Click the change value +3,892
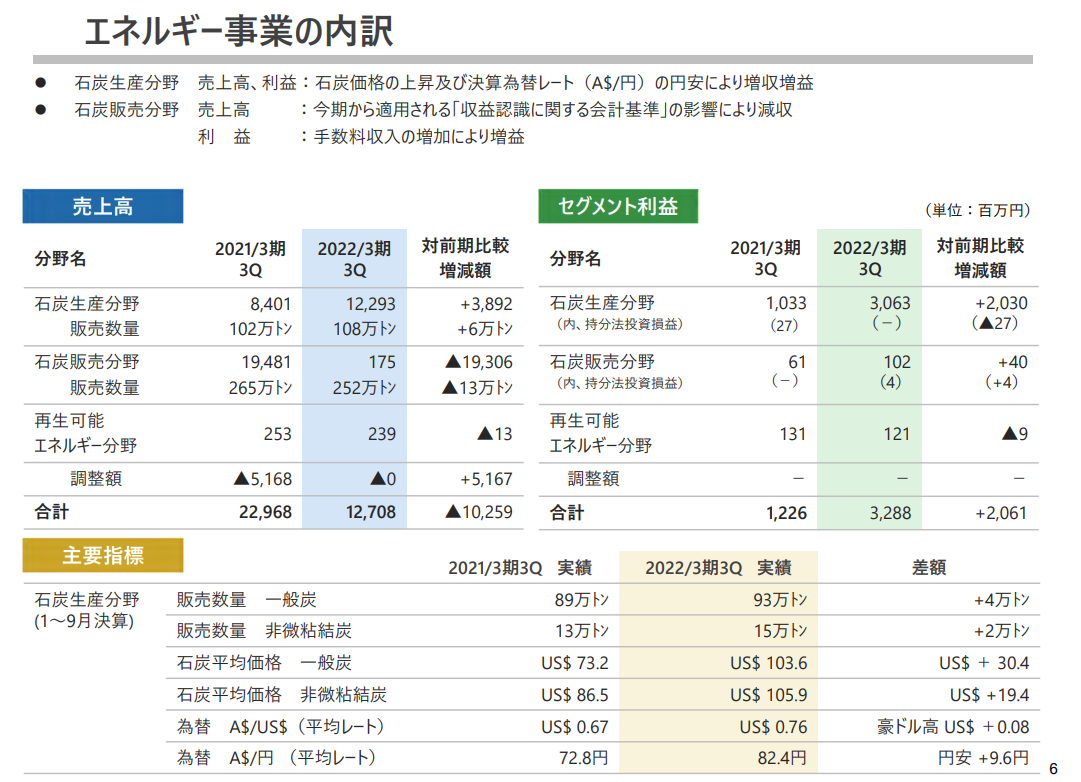This screenshot has width=1081, height=782. click(486, 304)
